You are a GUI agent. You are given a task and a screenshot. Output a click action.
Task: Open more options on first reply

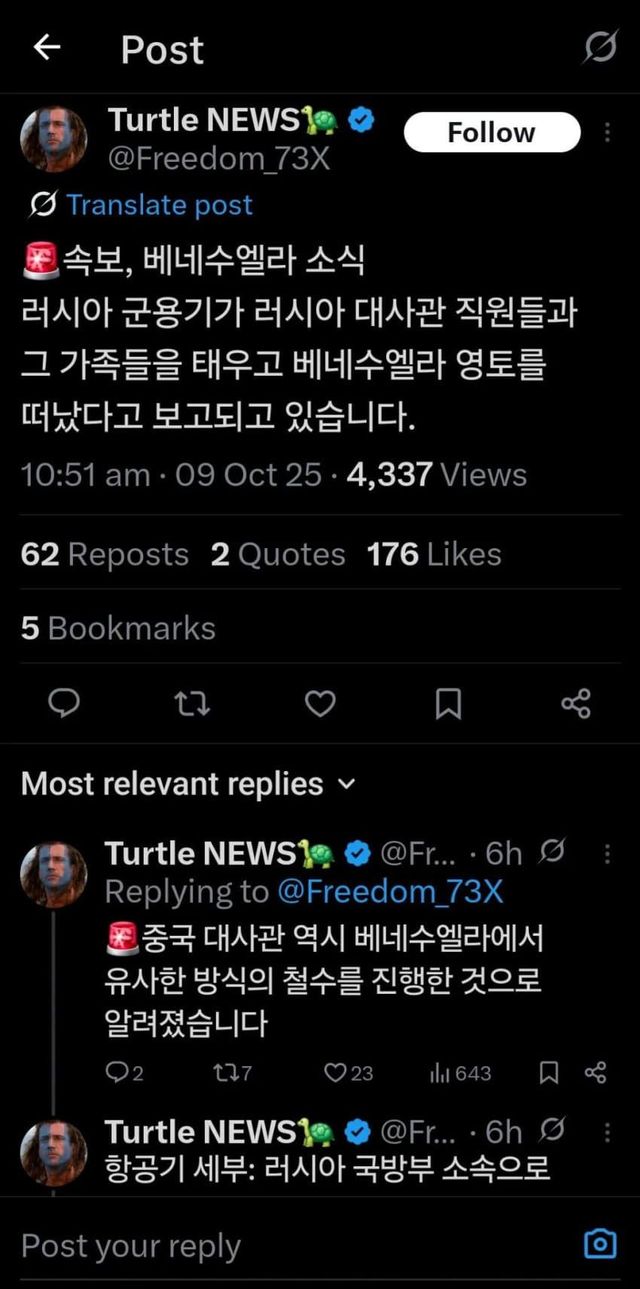pos(608,854)
